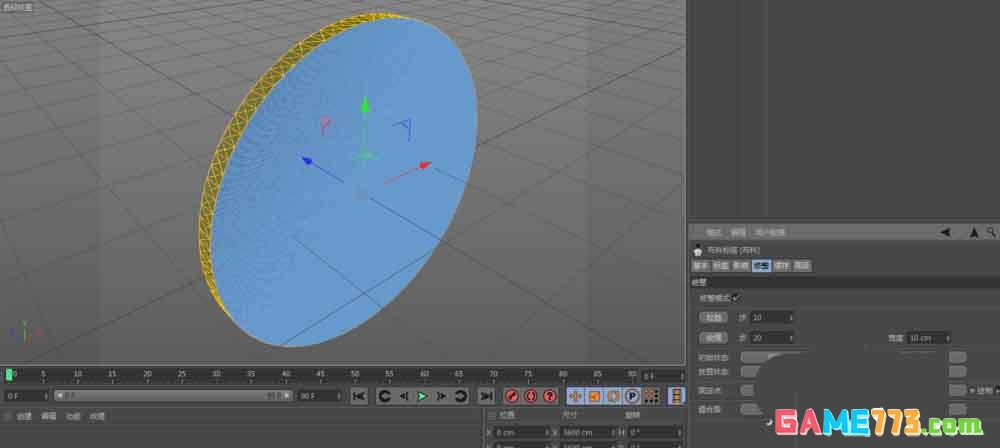Toggle the parameter P keyframe icon
Viewport: 1000px width, 448px height.
coord(632,396)
